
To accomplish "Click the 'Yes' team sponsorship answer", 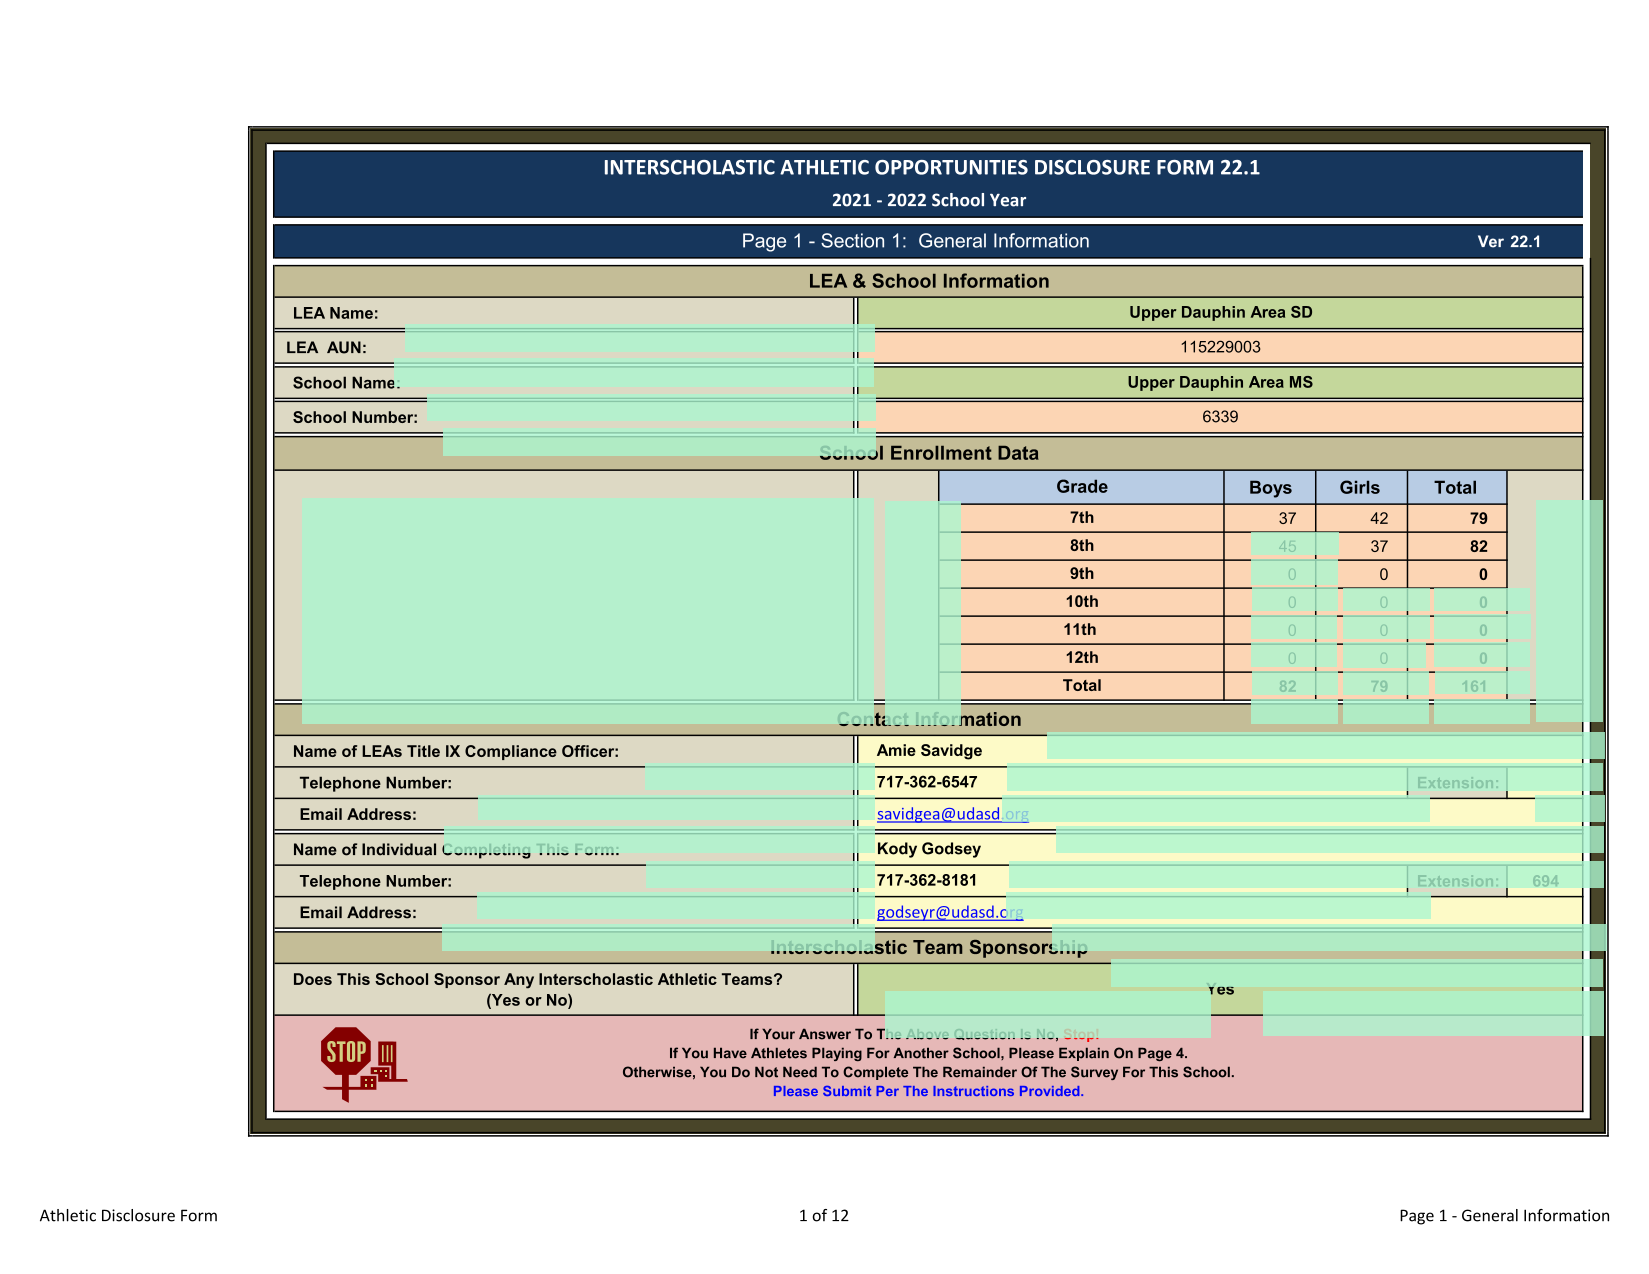I will [x=1220, y=989].
